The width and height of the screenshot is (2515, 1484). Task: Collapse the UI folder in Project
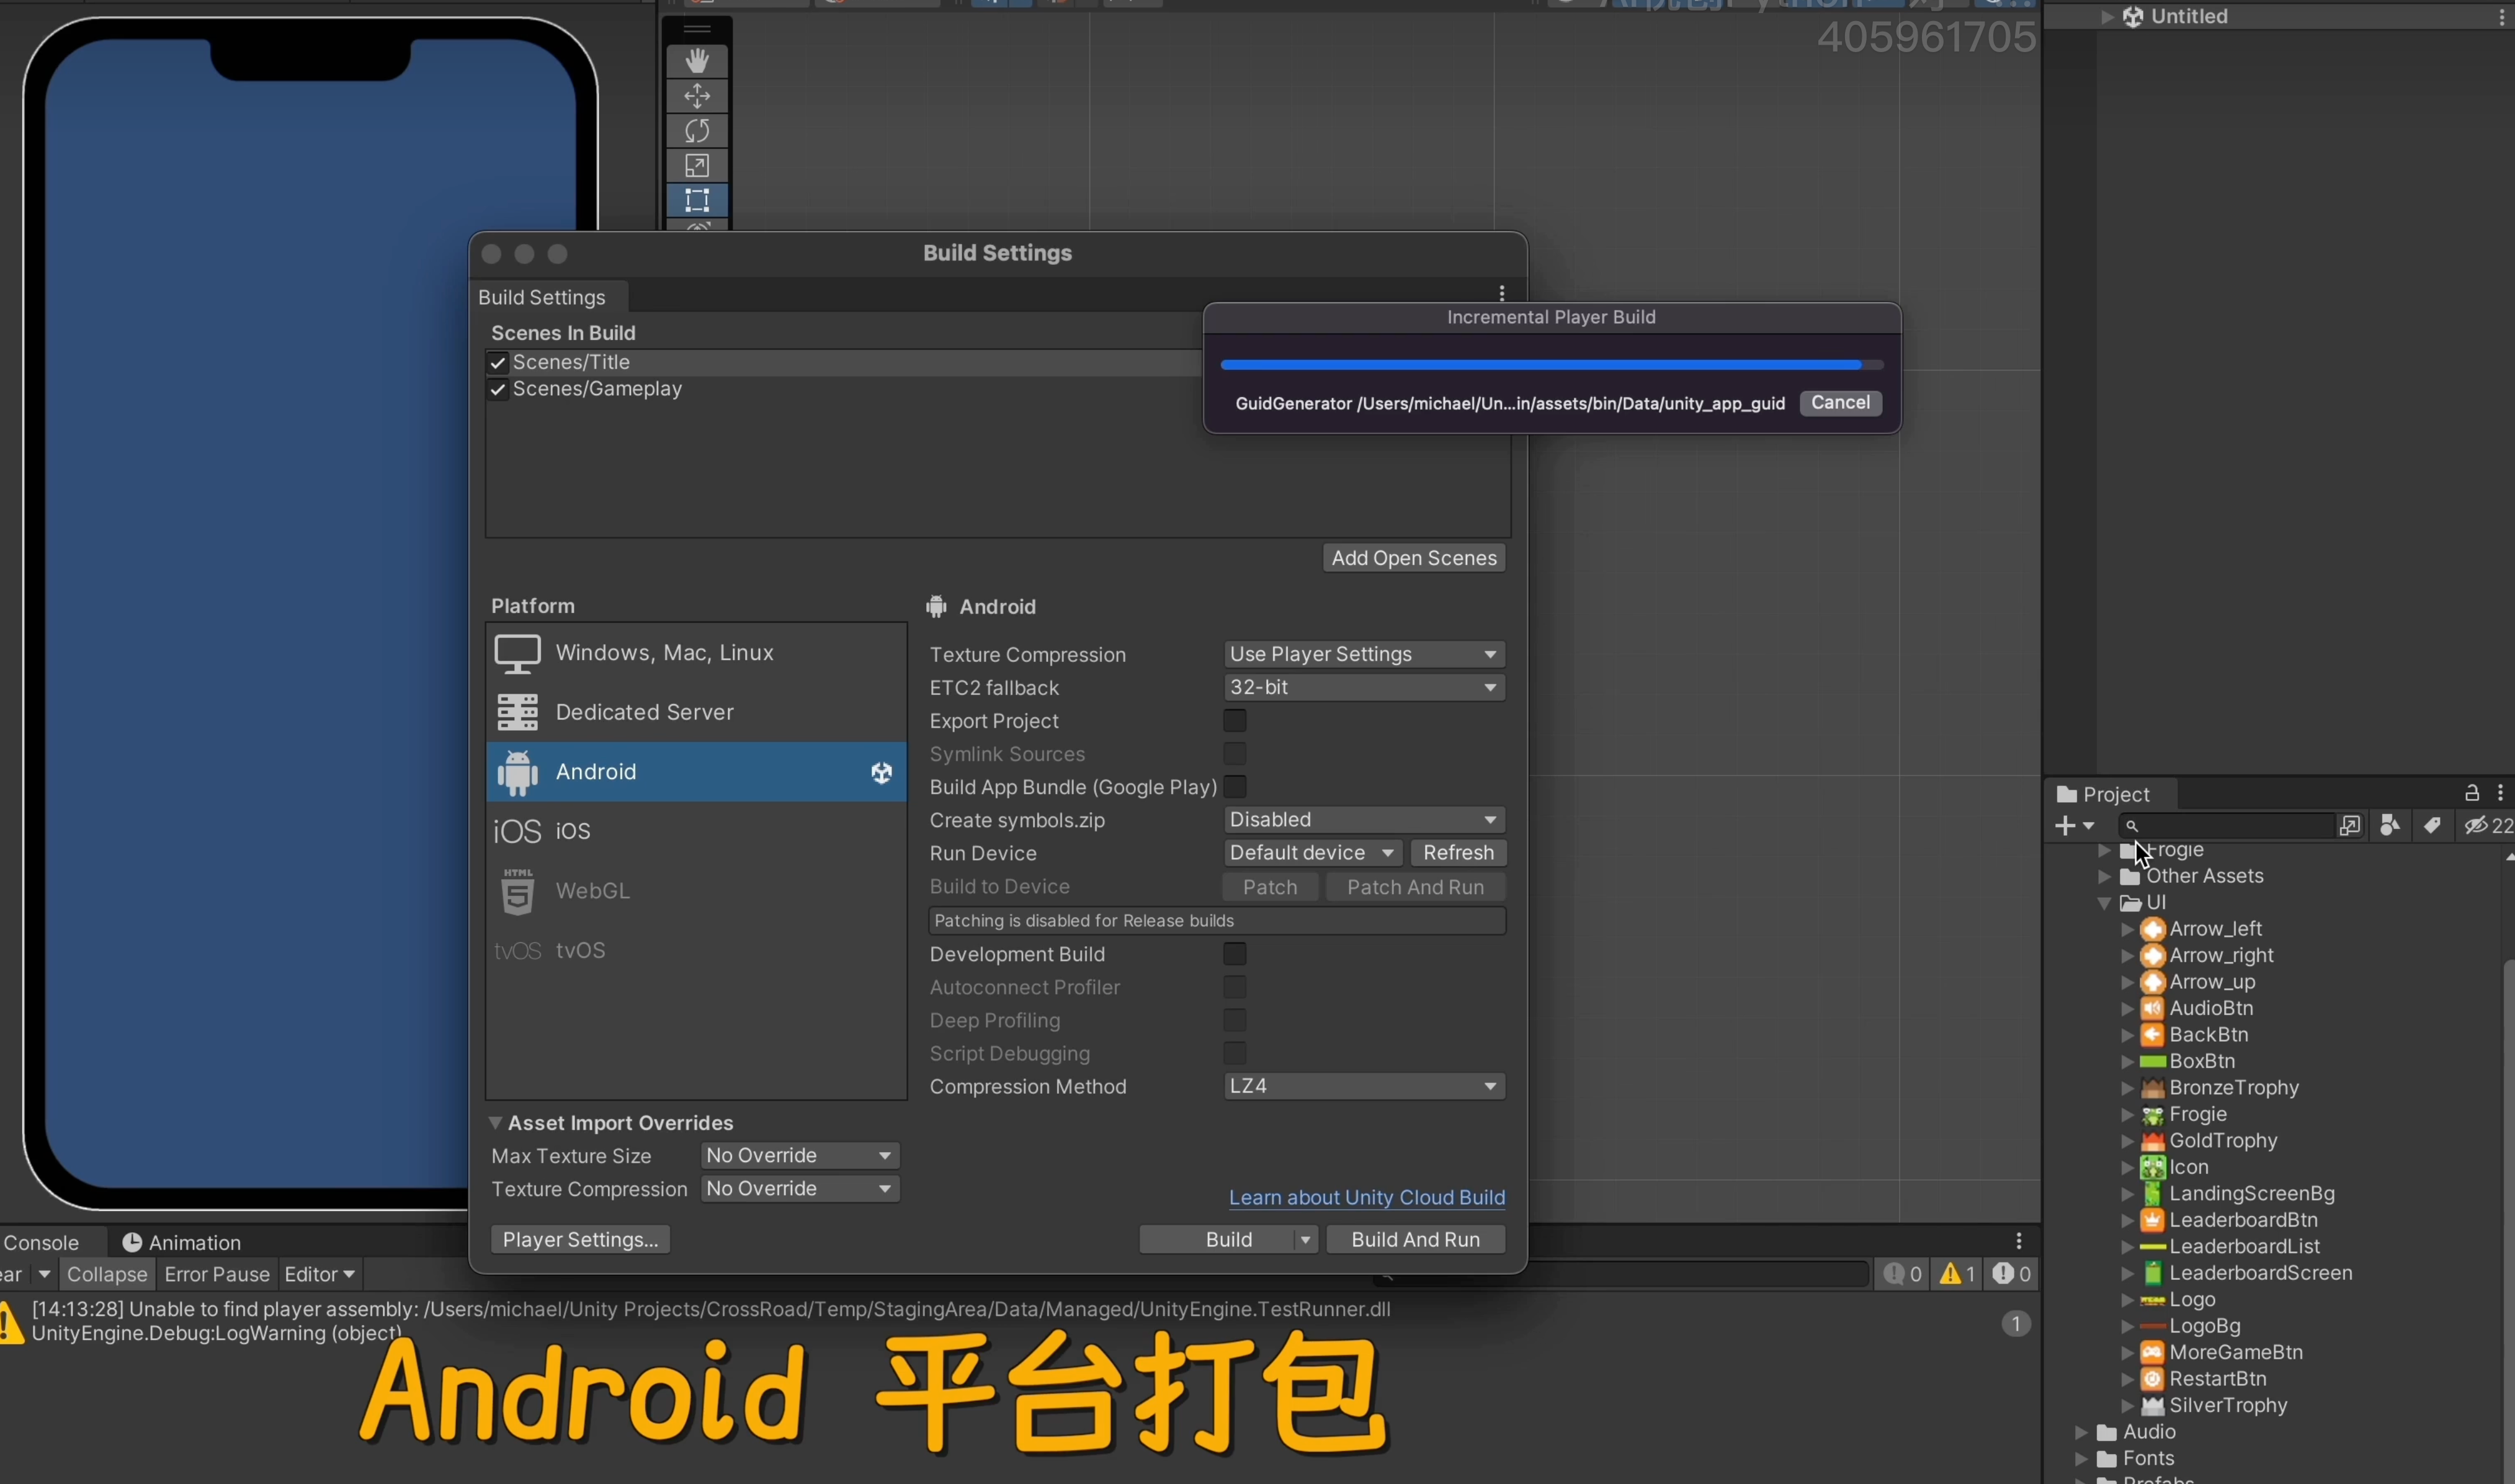[2104, 903]
